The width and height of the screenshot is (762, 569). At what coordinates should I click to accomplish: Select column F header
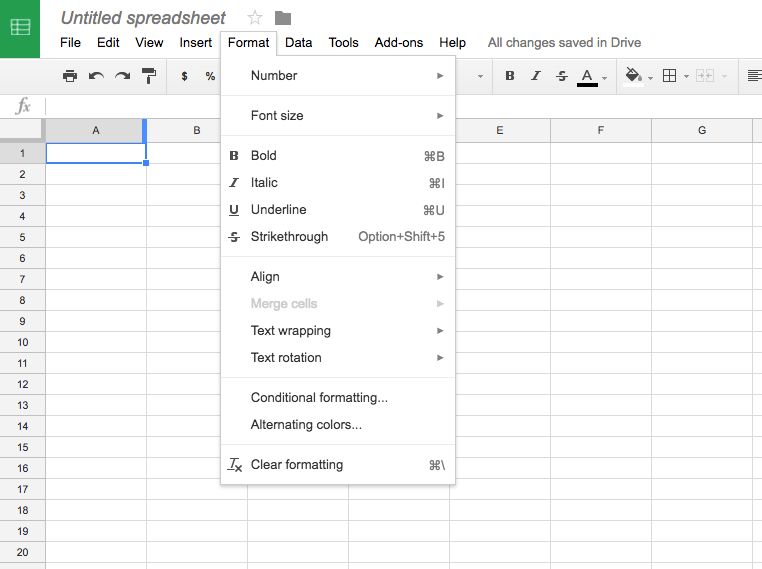click(x=600, y=131)
